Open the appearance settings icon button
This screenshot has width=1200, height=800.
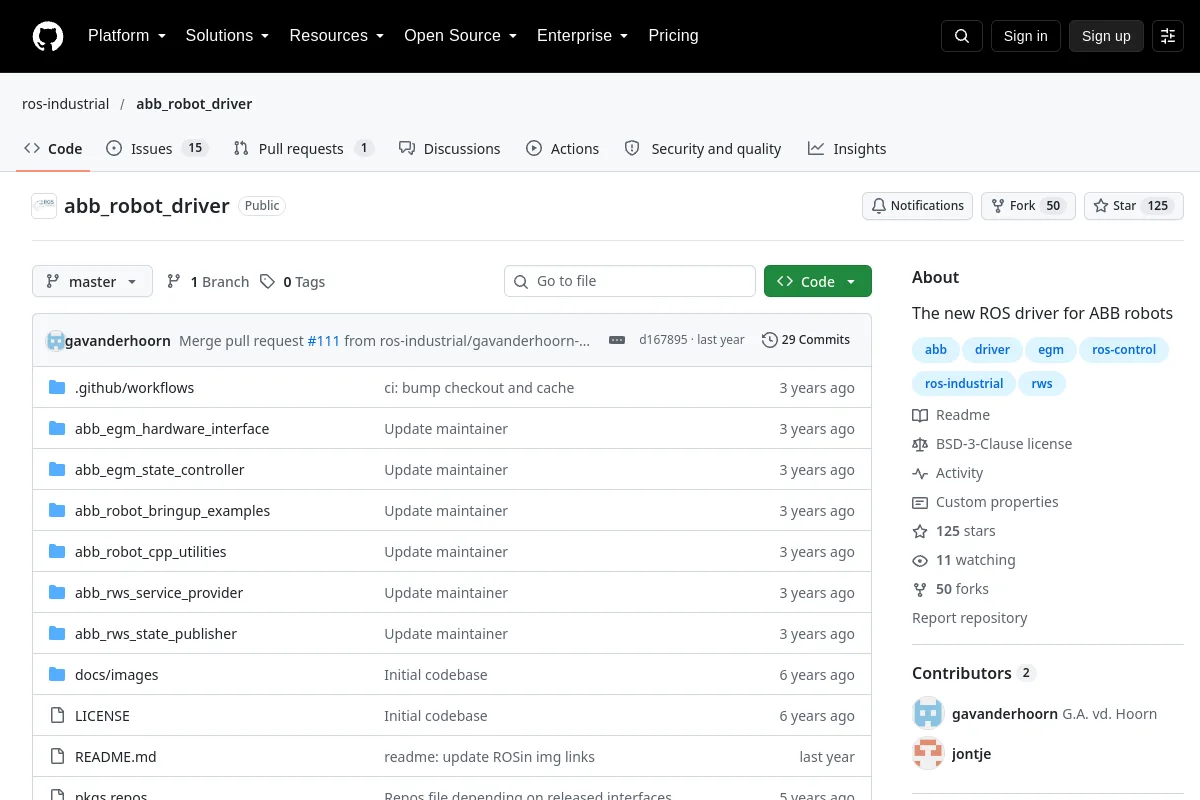[x=1168, y=36]
